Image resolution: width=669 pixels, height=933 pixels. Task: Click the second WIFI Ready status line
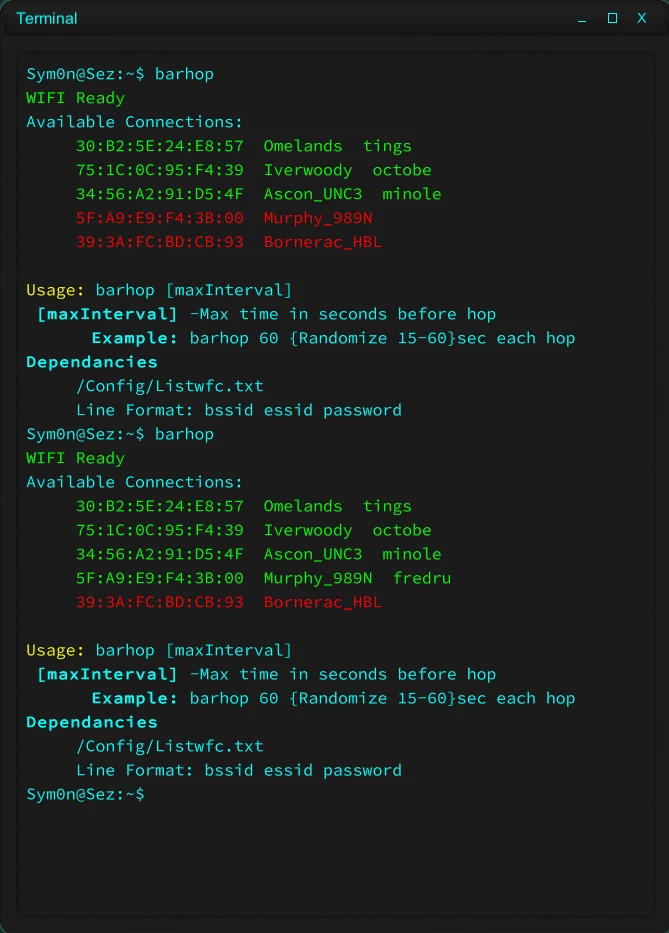click(75, 458)
